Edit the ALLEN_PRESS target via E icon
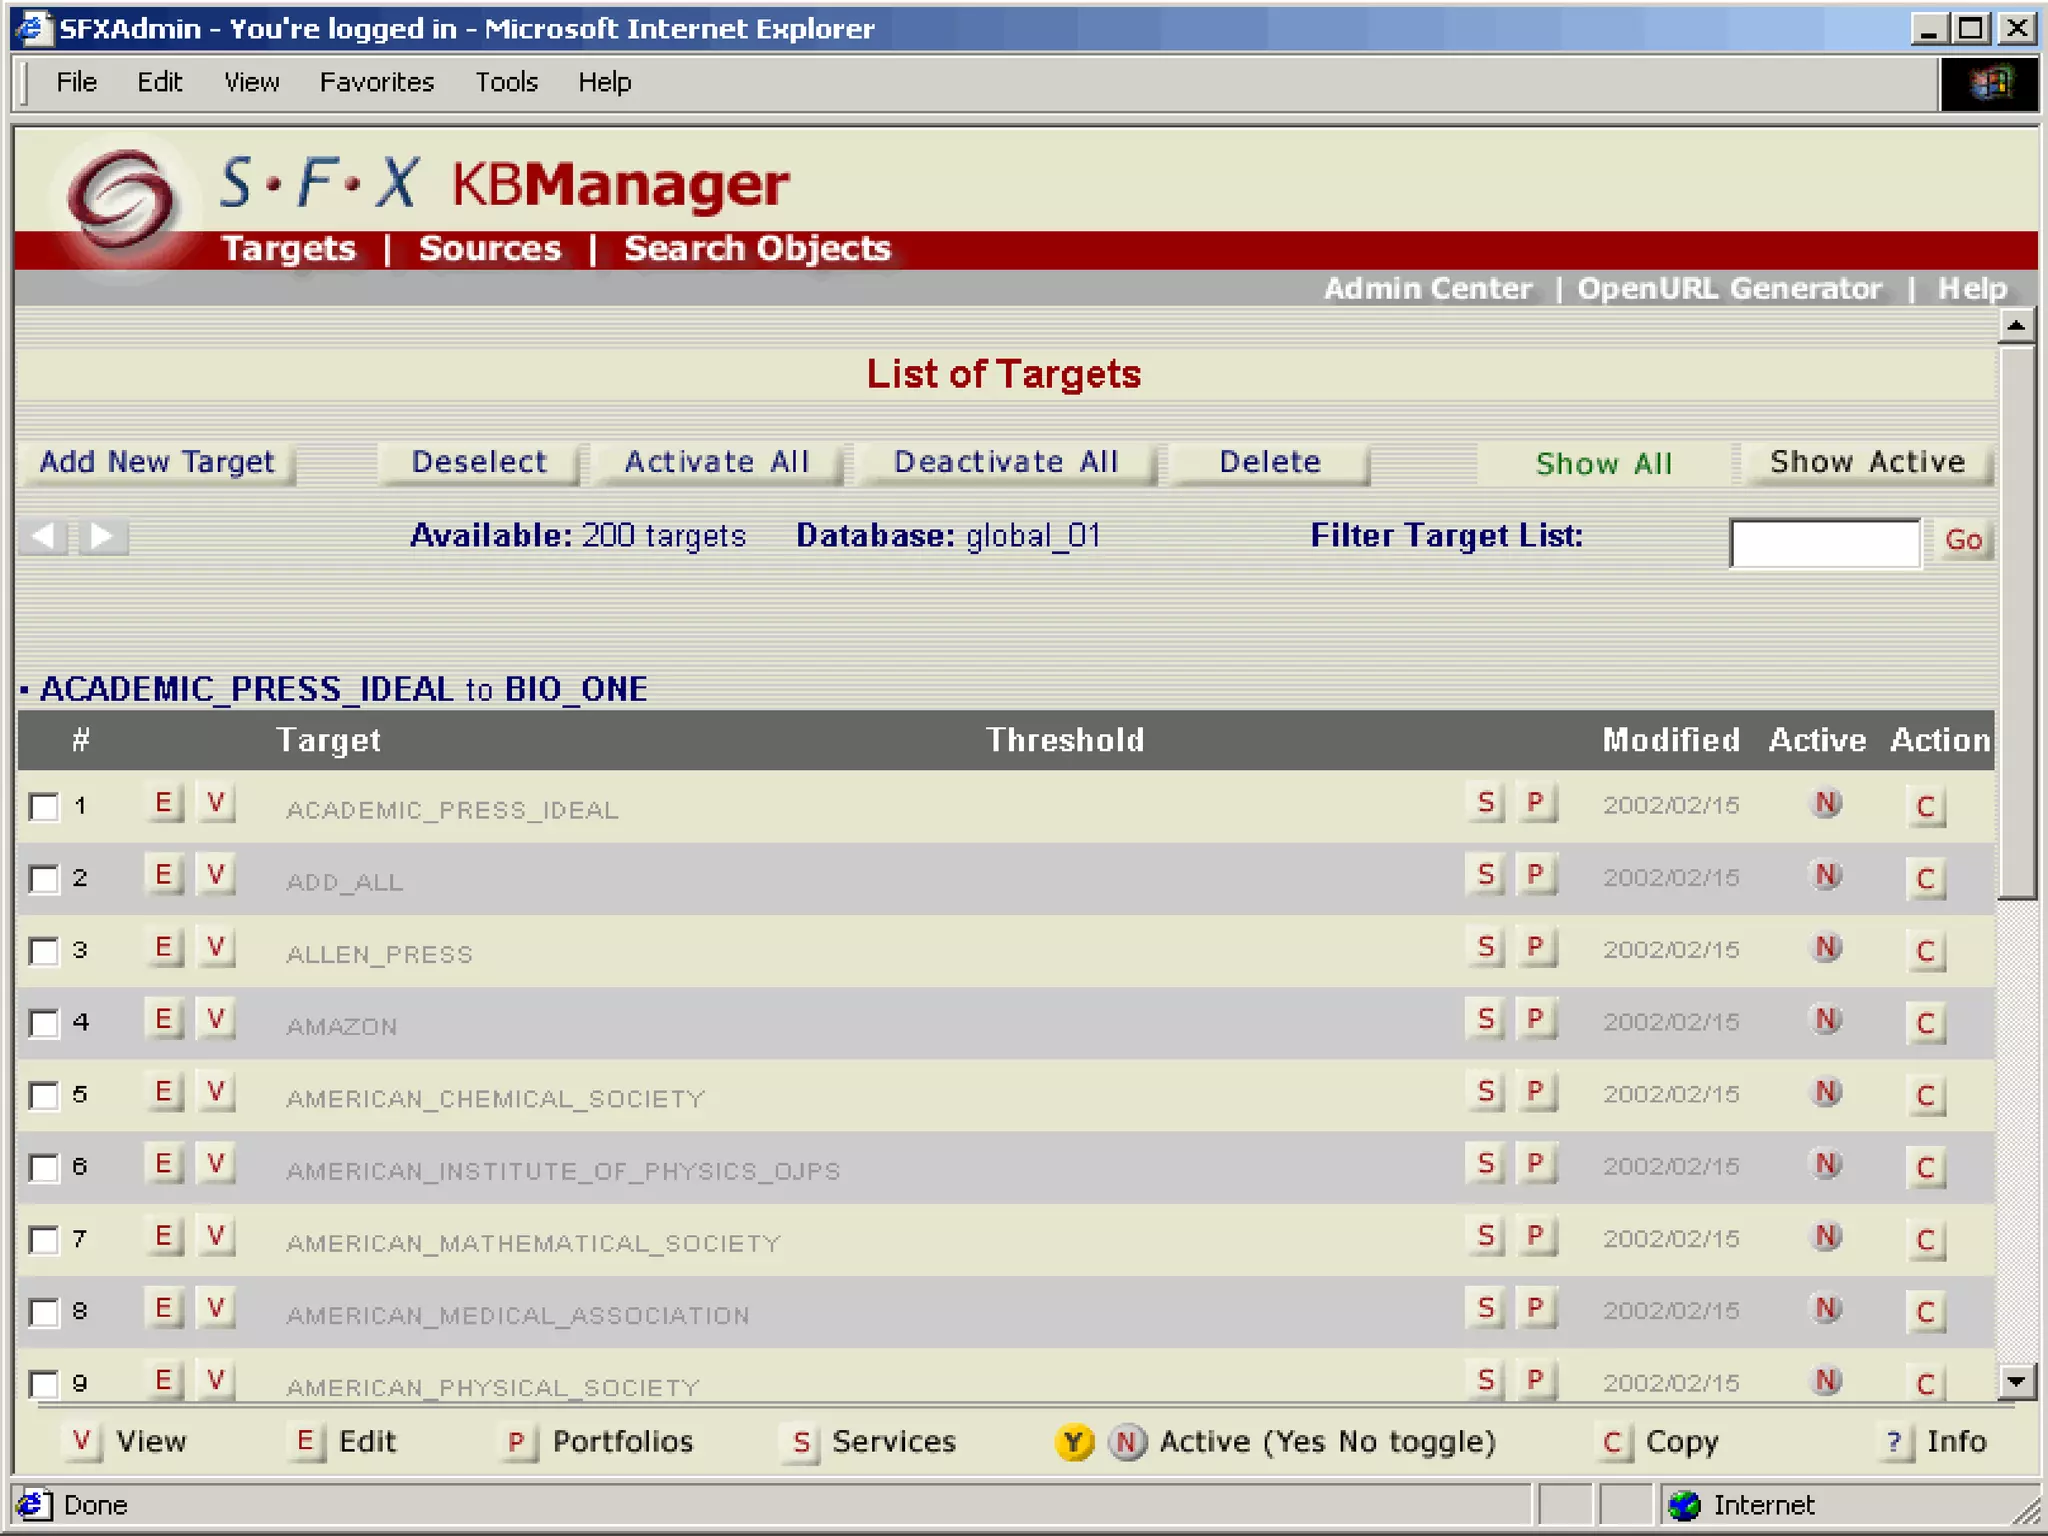2048x1536 pixels. (164, 948)
